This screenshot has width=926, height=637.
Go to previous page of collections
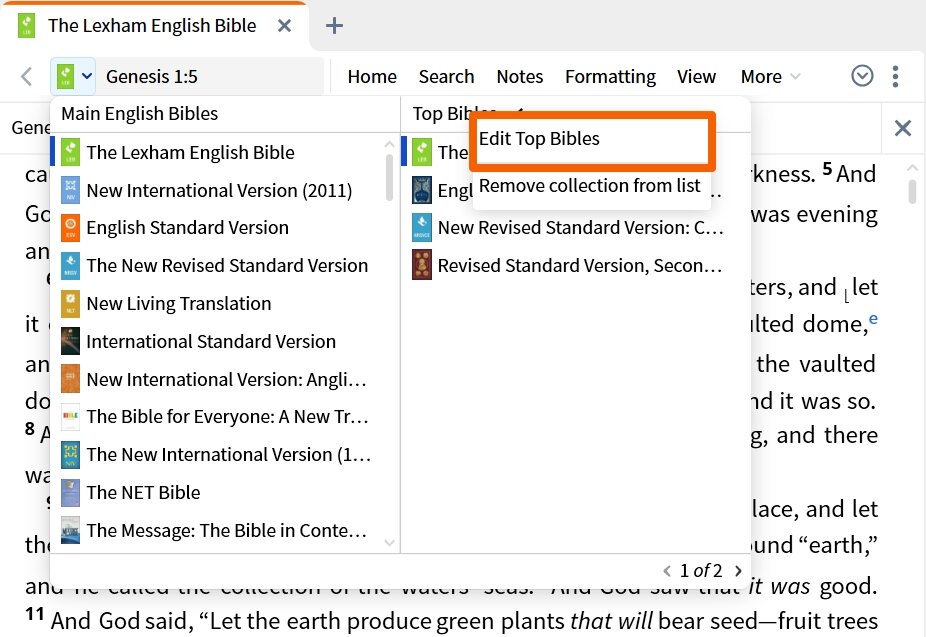(667, 570)
